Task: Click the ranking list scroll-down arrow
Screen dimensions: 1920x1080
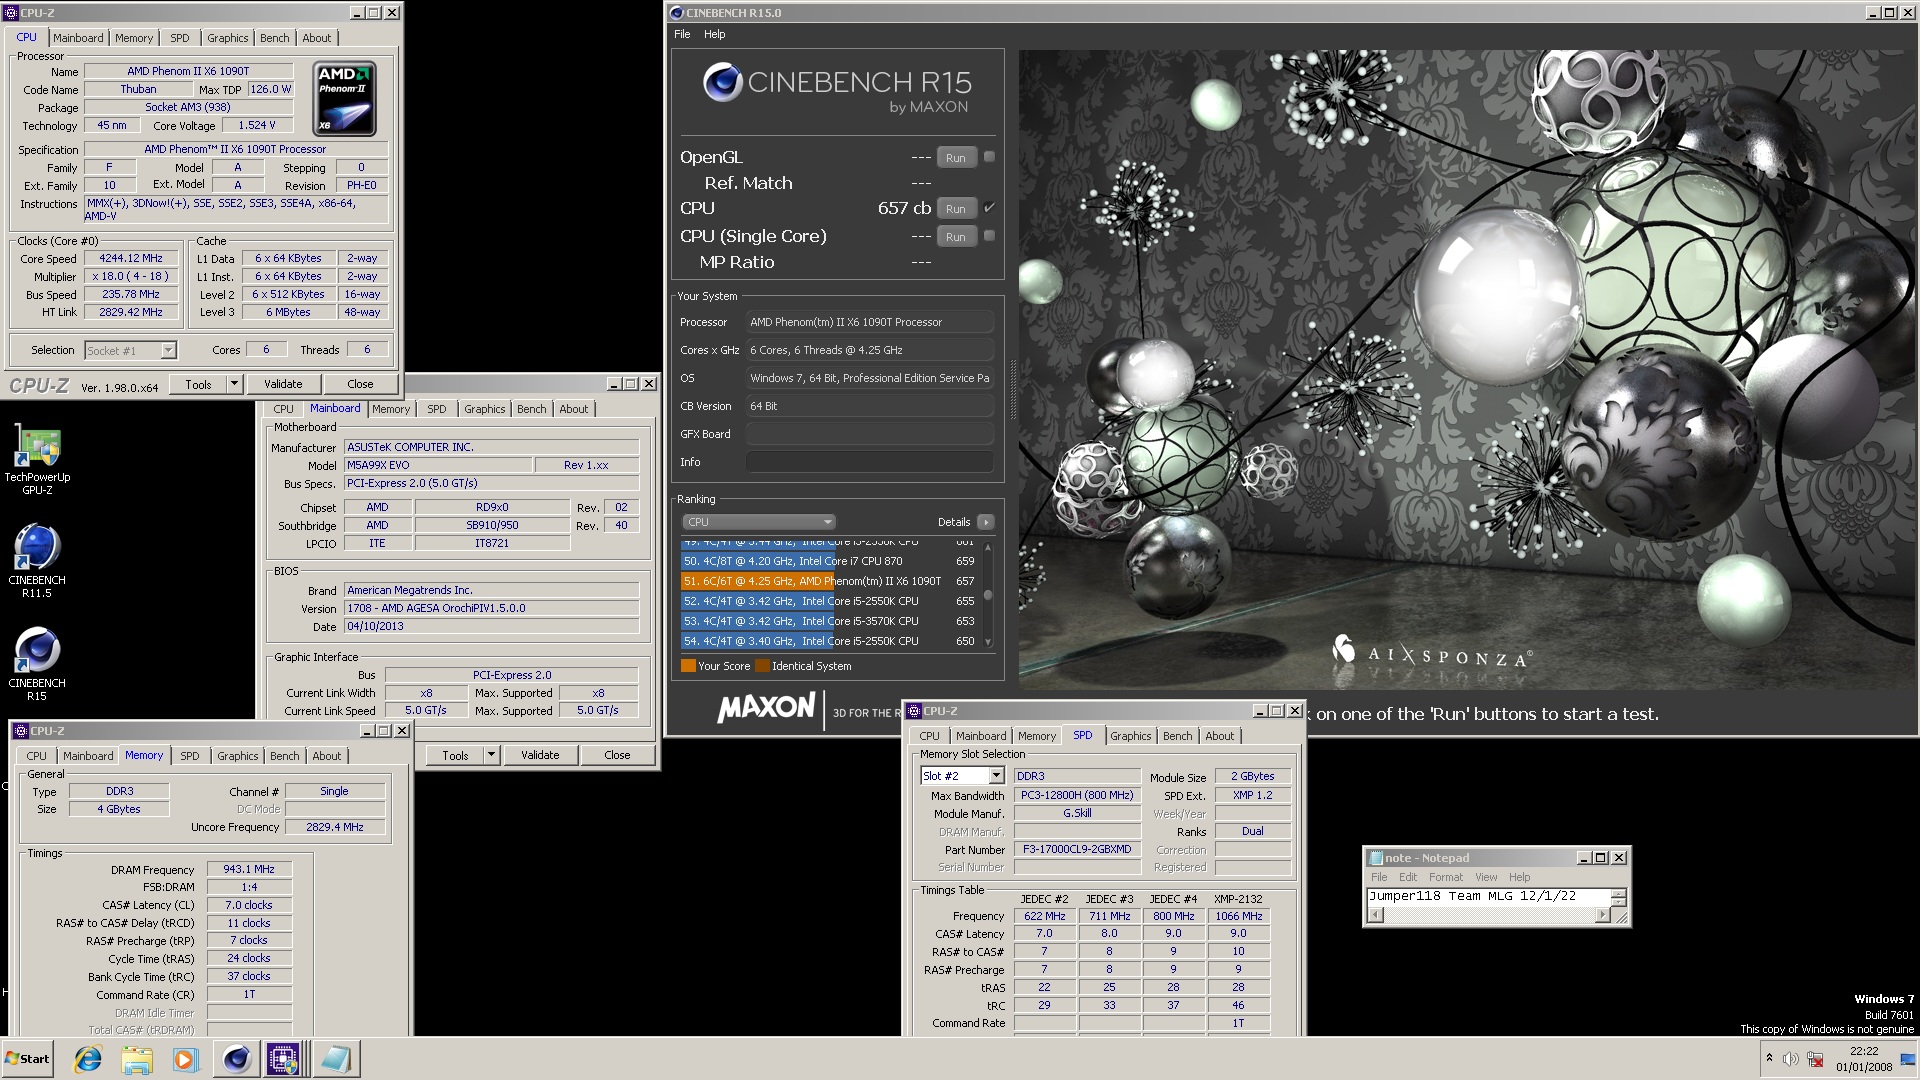Action: (988, 642)
